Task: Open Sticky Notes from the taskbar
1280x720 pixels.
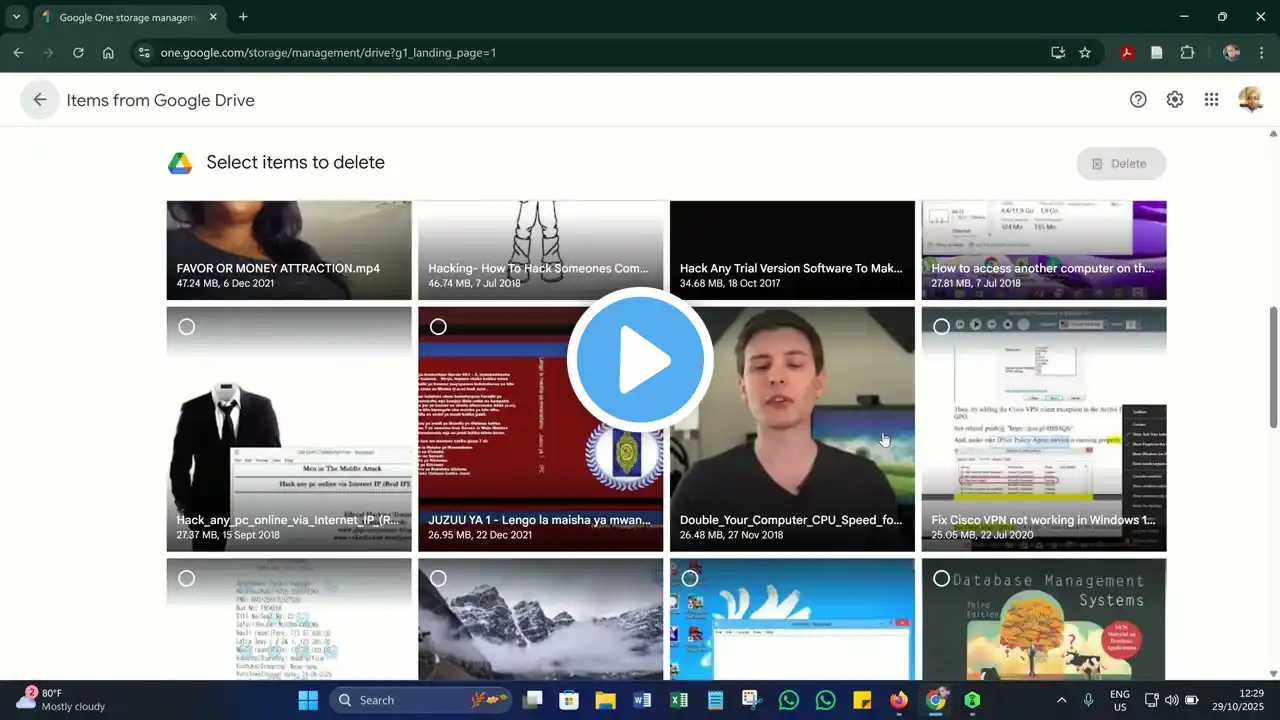Action: [x=862, y=700]
